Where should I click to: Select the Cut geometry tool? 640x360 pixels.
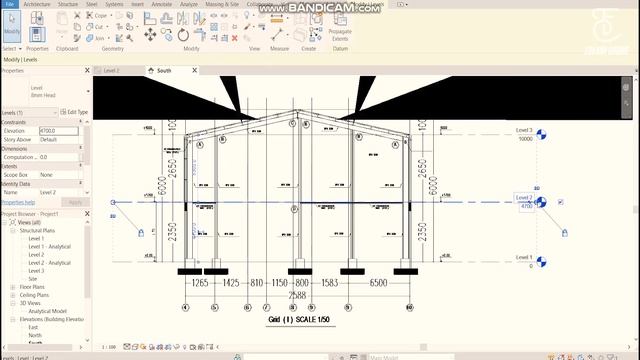click(x=95, y=27)
